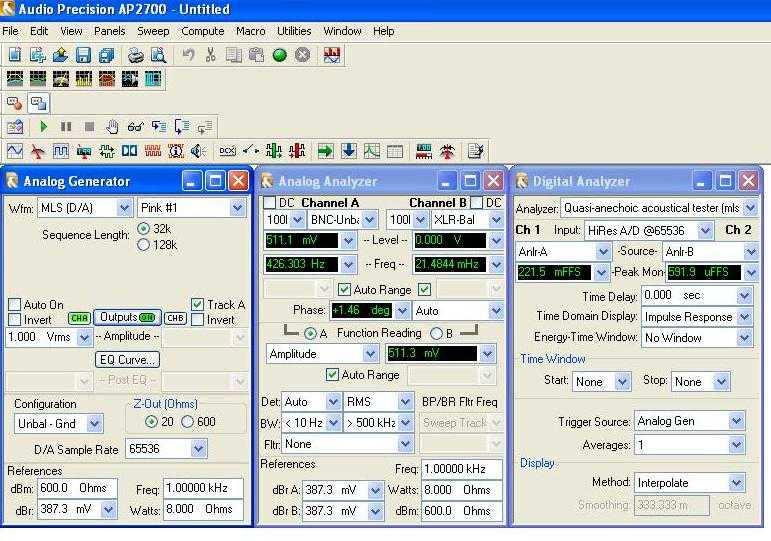Open the Macro menu

click(x=250, y=31)
